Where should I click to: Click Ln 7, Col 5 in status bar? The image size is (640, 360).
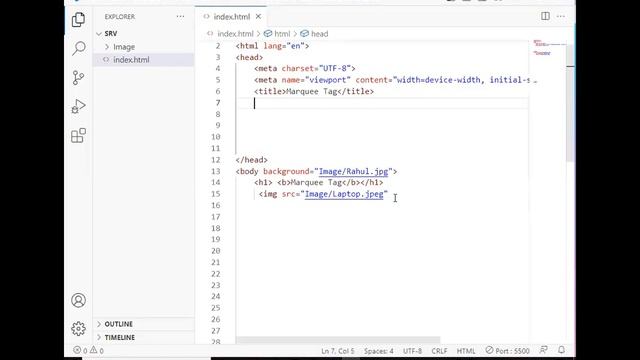coord(338,351)
